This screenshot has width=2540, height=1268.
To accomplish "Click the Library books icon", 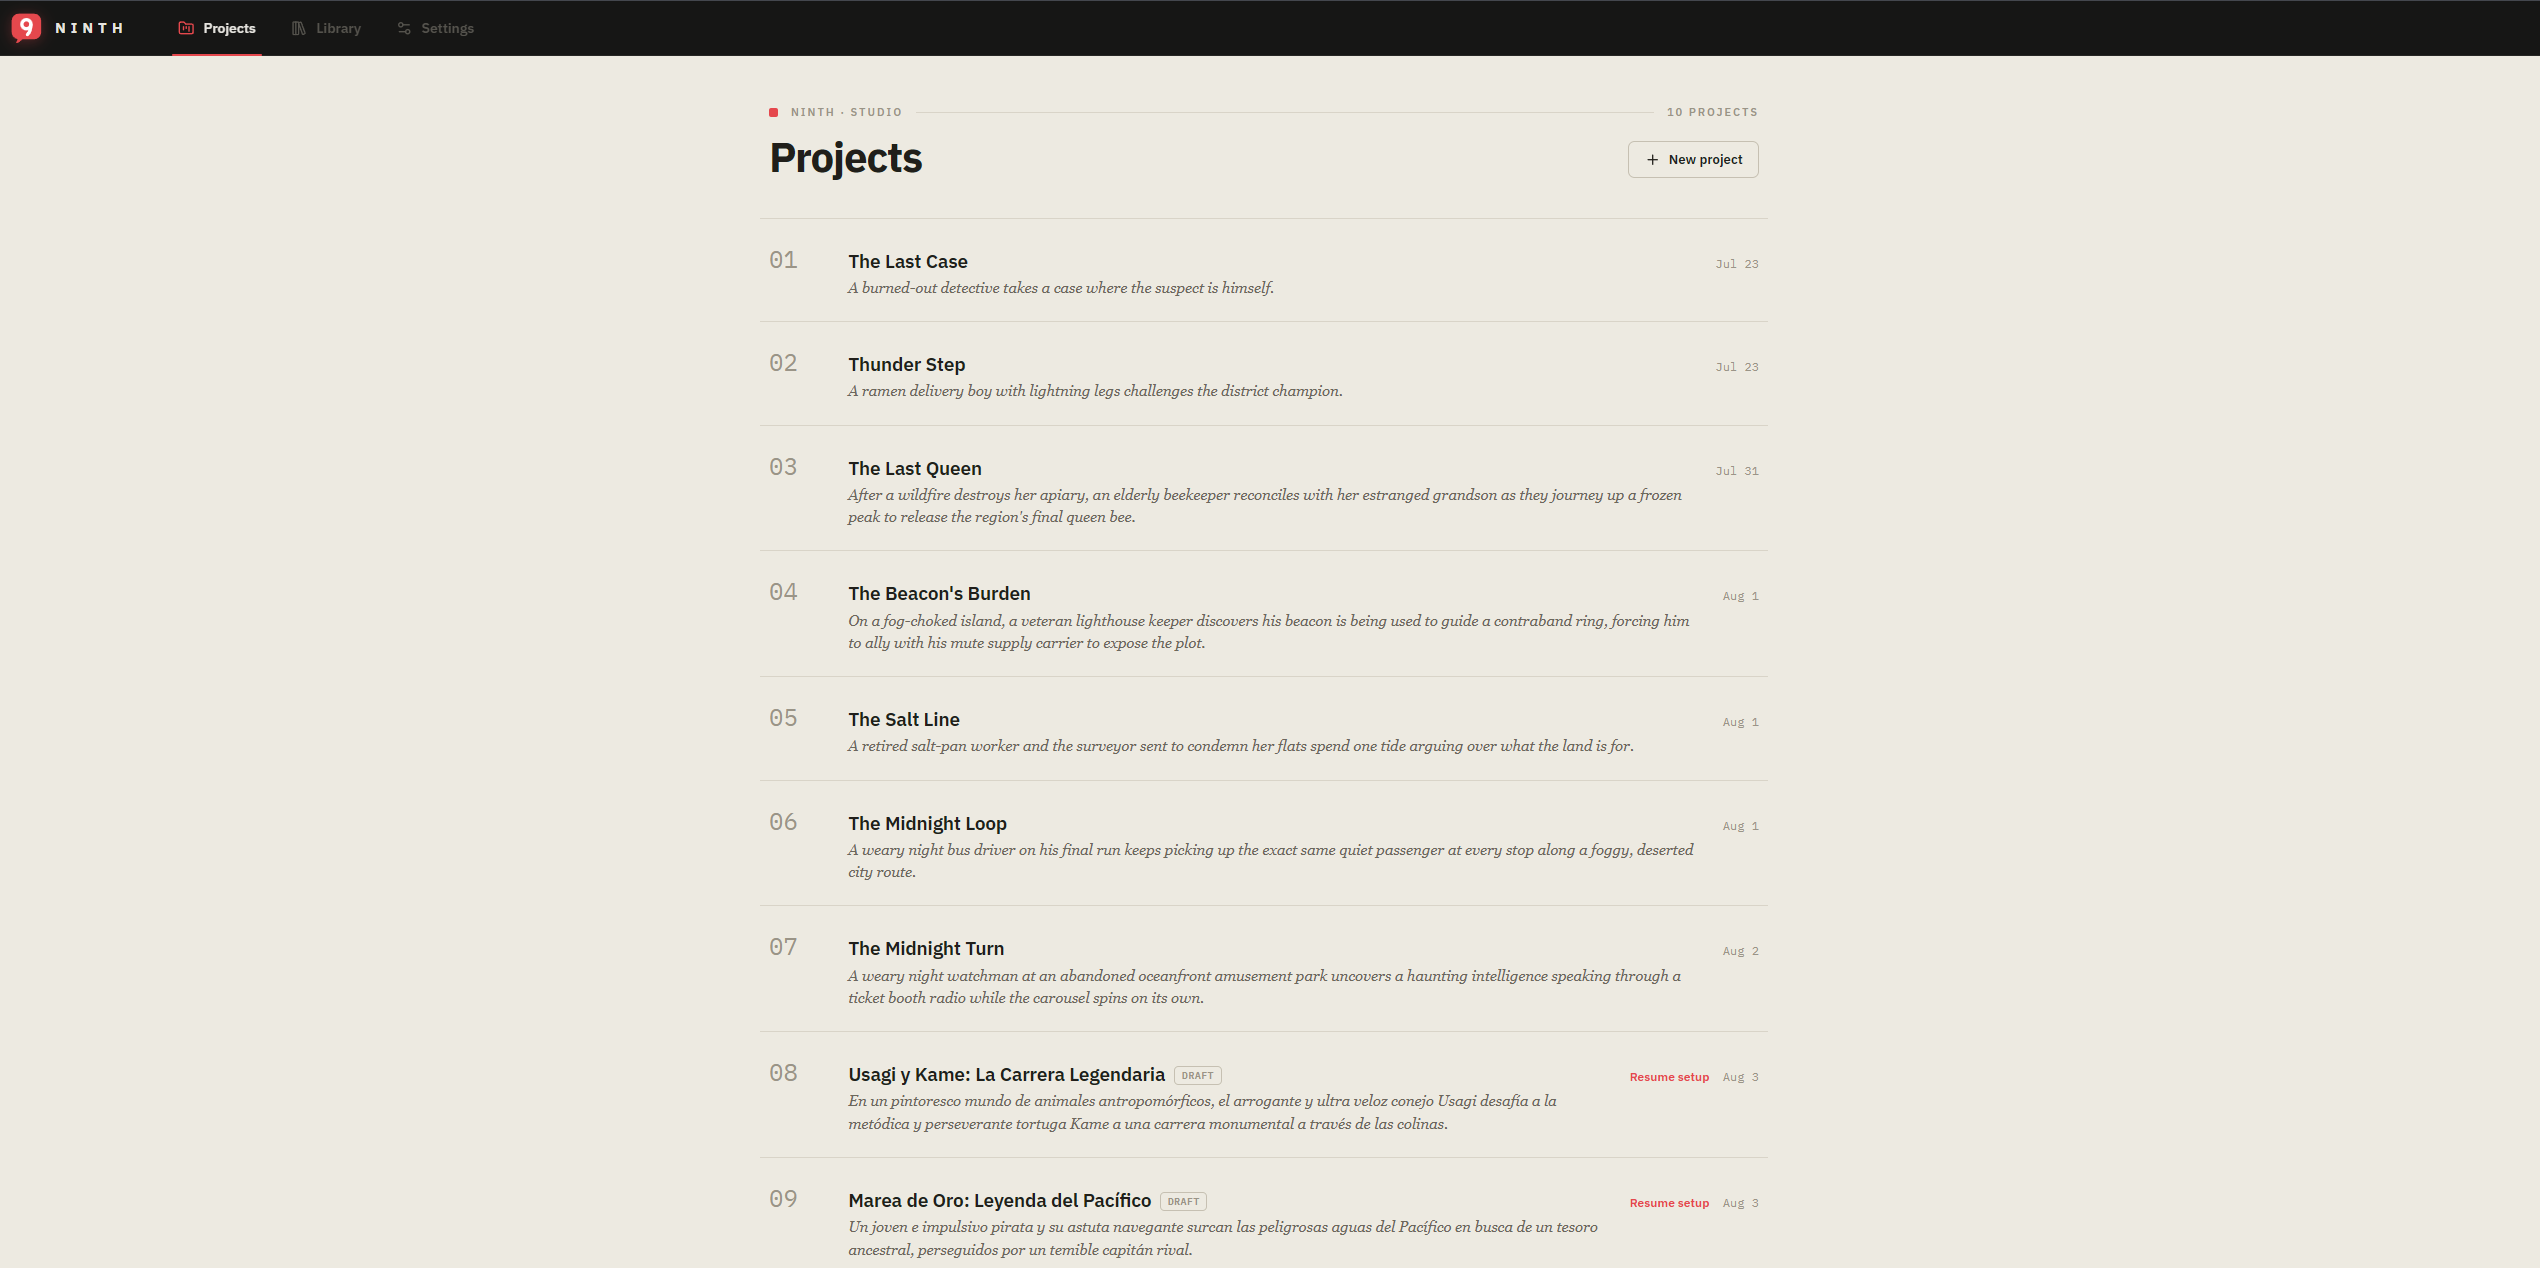I will (298, 28).
